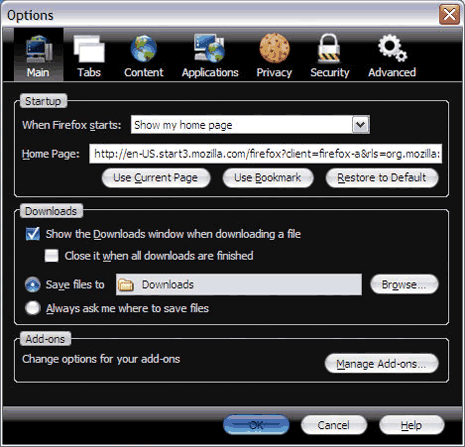Switch to the Tabs pane icon
This screenshot has width=465, height=447.
[89, 50]
